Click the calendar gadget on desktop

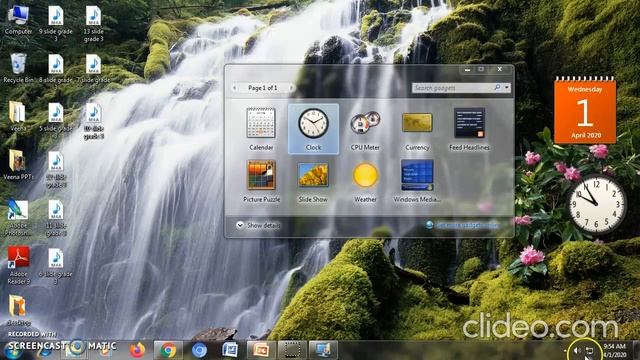click(585, 109)
